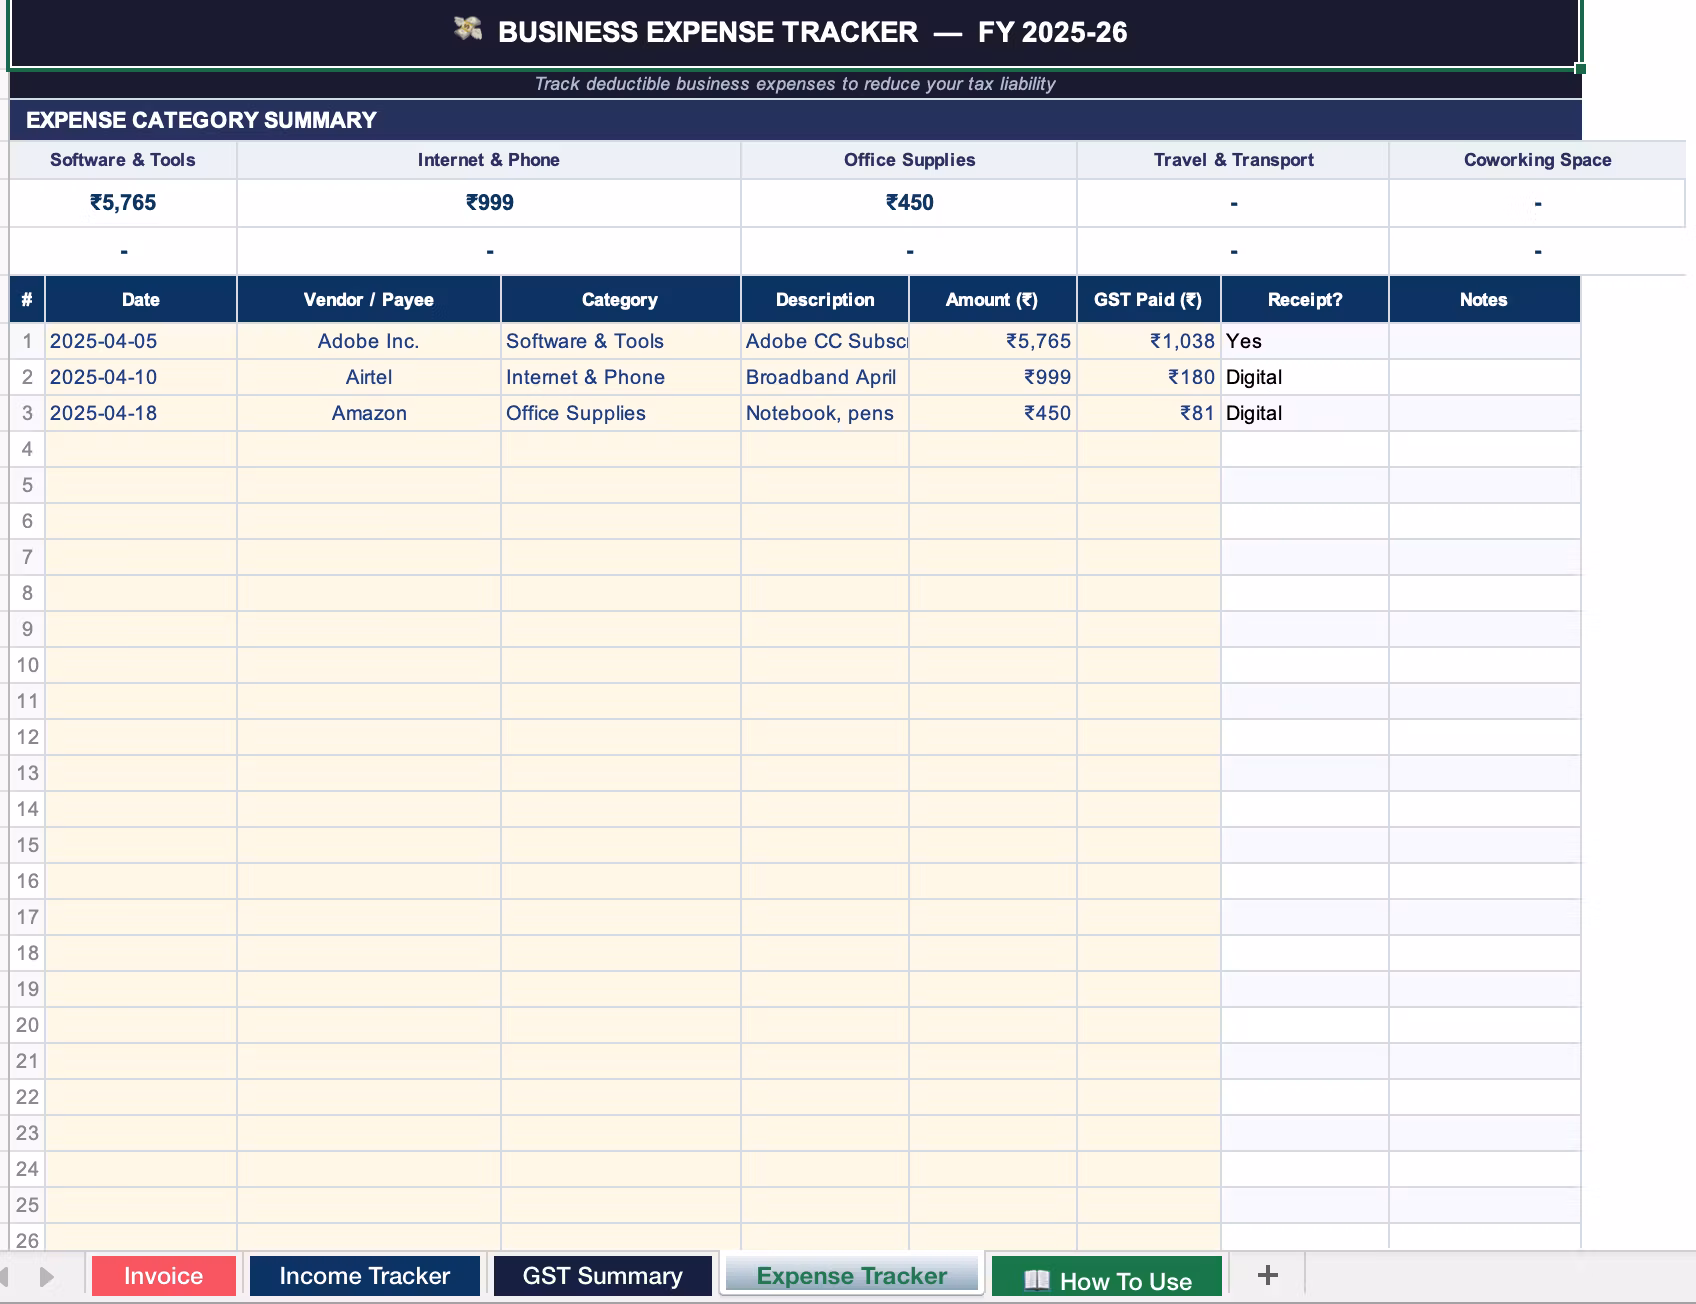Open the How To Use sheet tab

(x=1107, y=1278)
